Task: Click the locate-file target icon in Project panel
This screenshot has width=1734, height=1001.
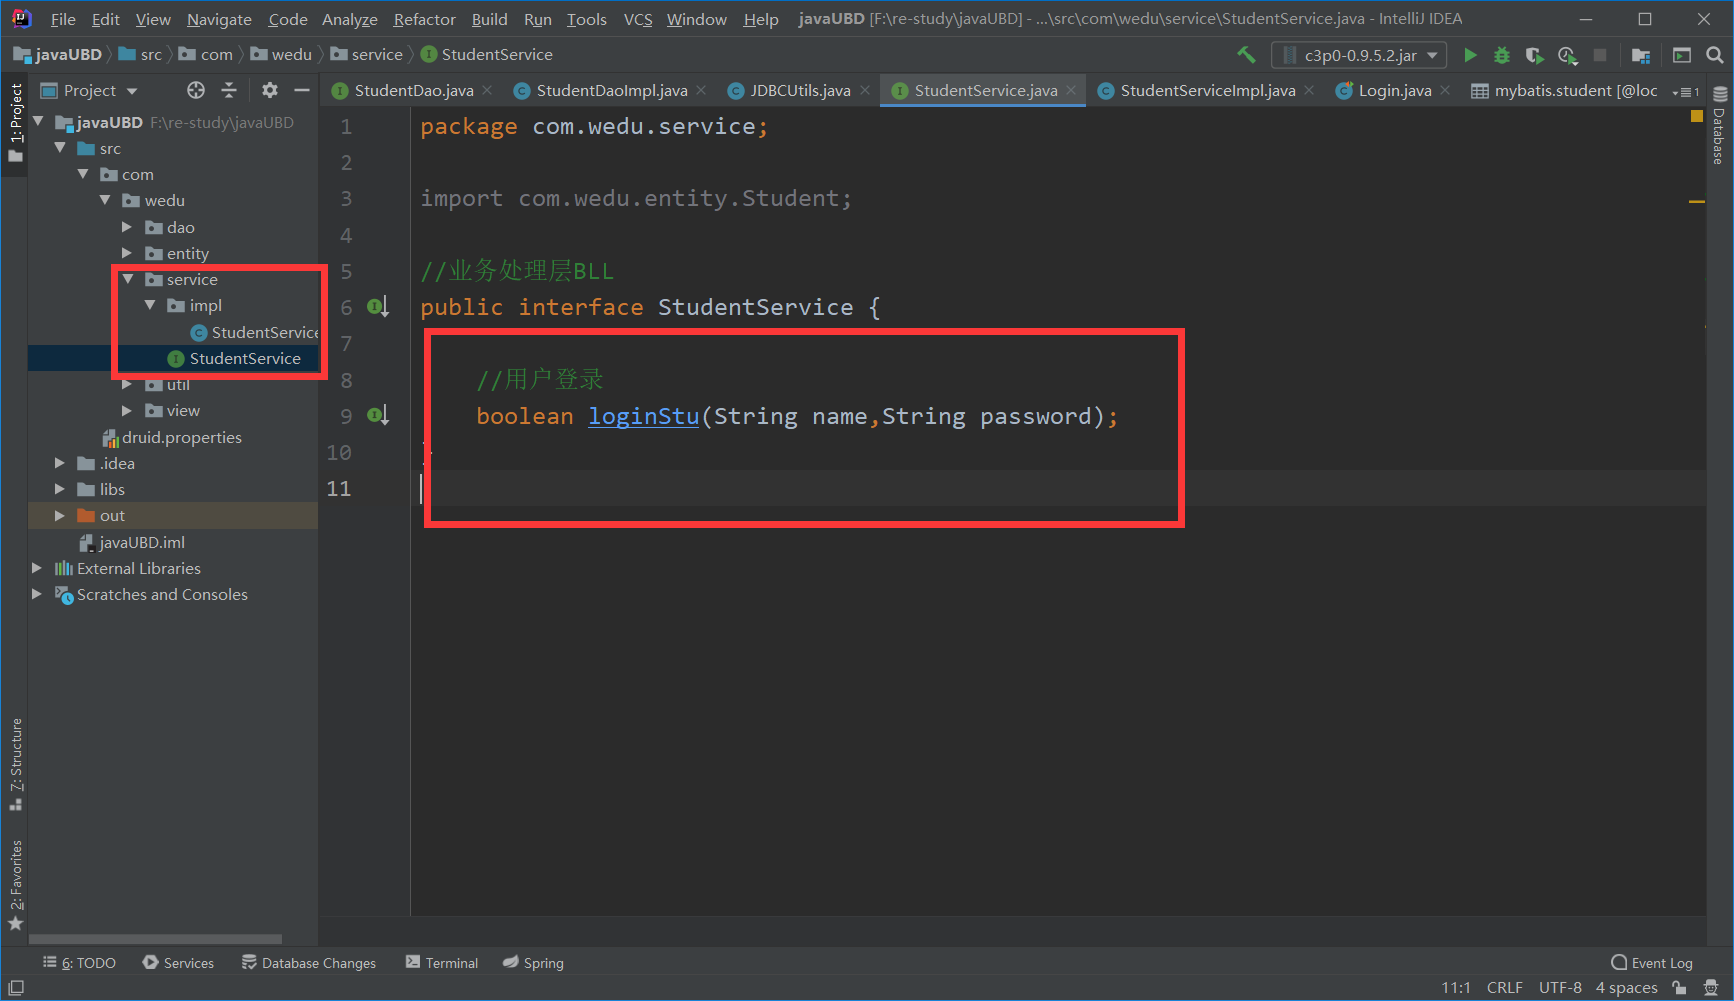Action: point(196,90)
